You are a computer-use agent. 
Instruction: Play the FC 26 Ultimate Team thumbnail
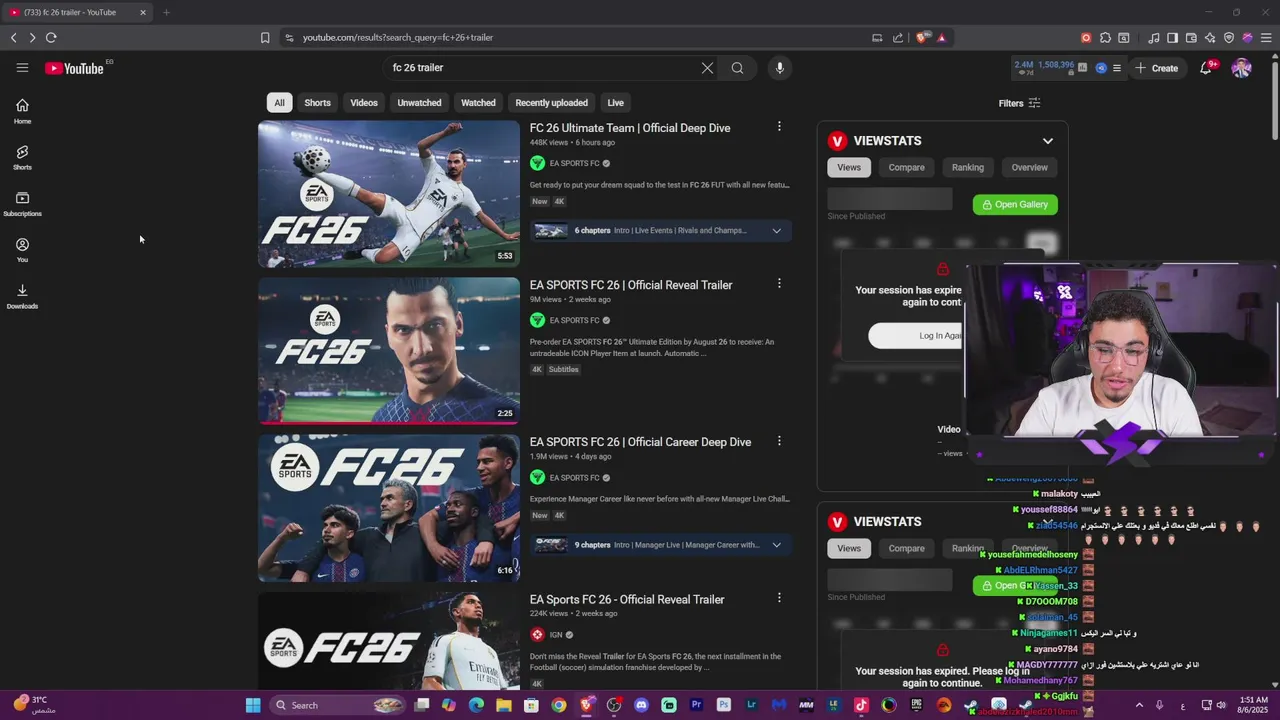click(389, 194)
